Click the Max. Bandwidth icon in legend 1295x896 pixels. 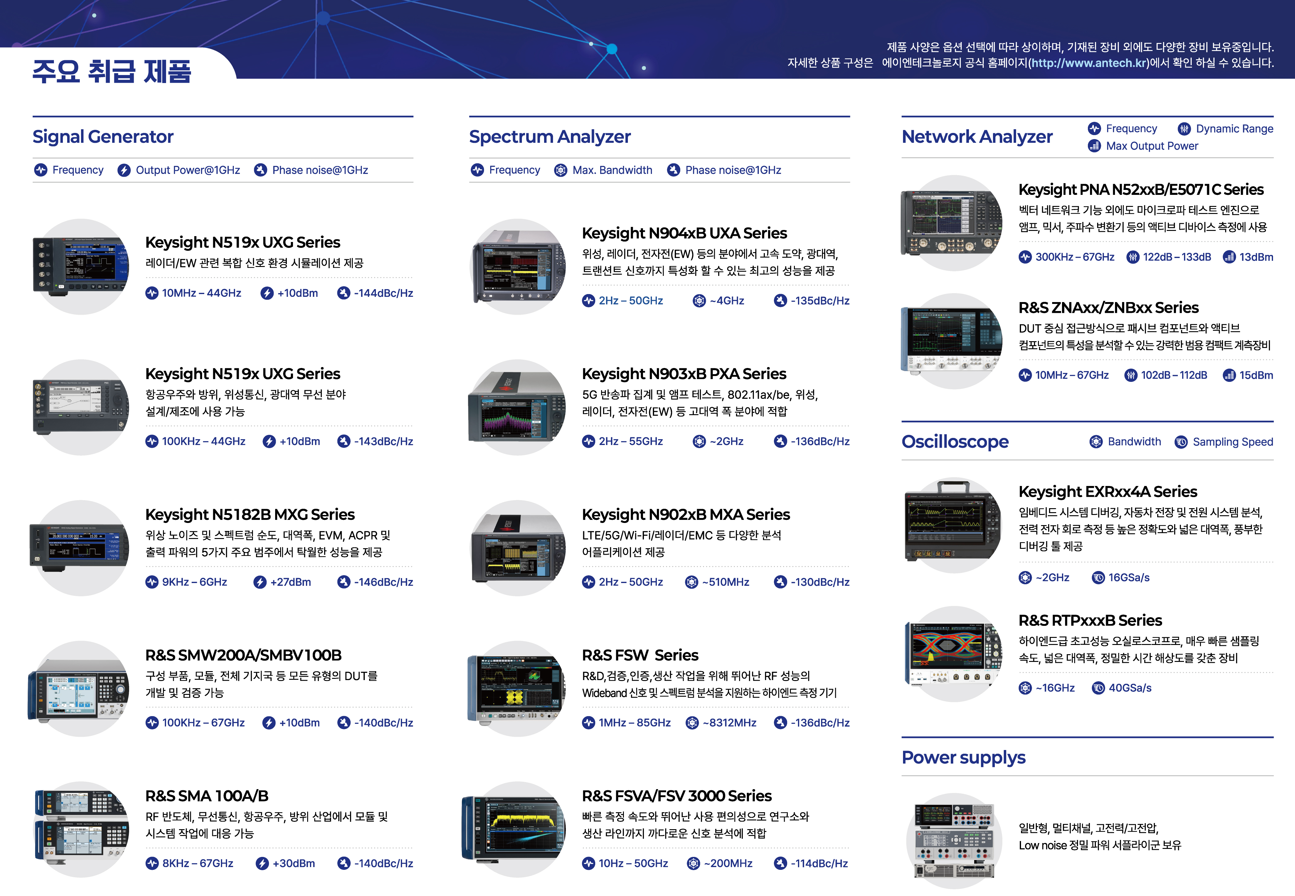click(x=560, y=170)
